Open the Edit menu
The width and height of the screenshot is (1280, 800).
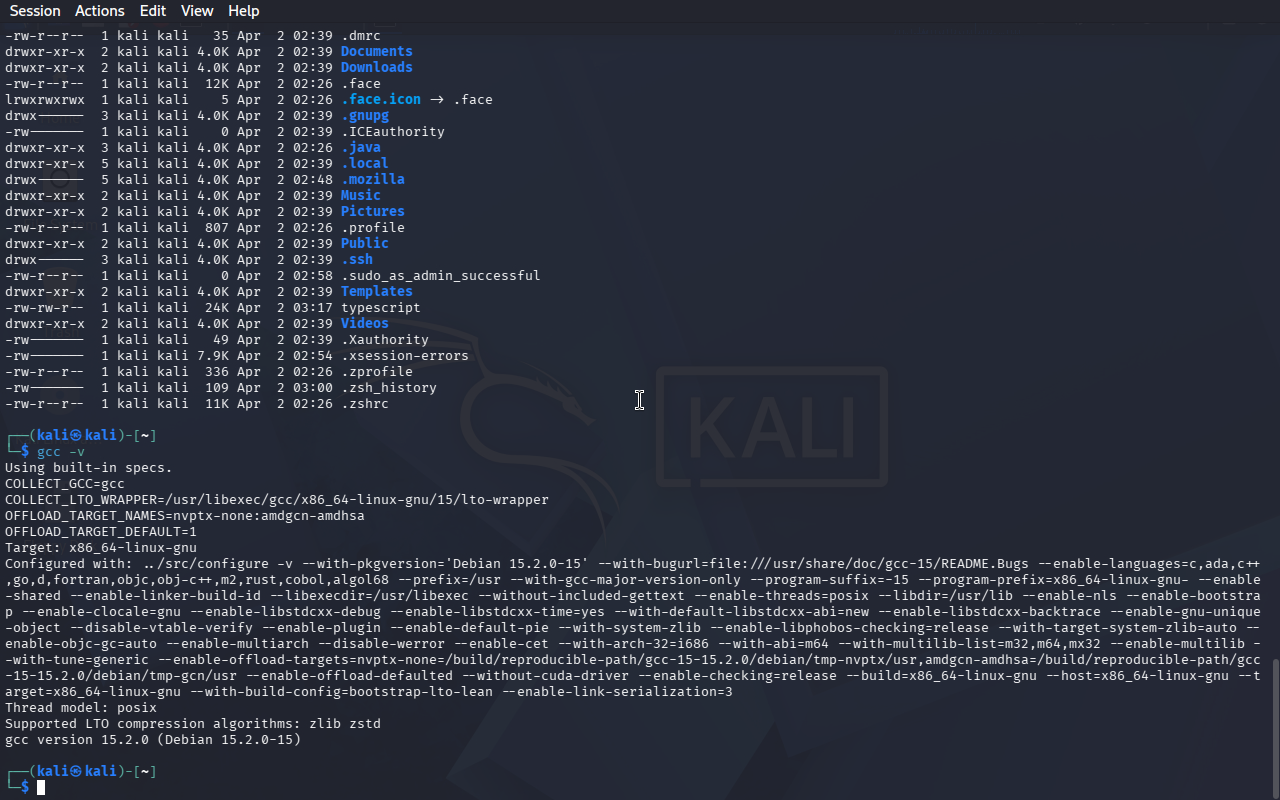[x=153, y=11]
